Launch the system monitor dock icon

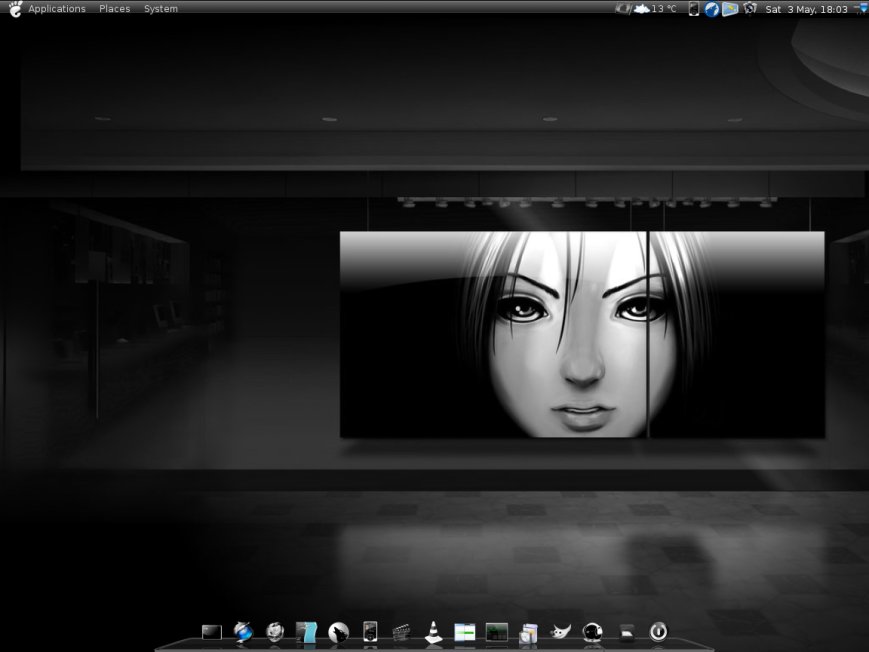tap(497, 632)
